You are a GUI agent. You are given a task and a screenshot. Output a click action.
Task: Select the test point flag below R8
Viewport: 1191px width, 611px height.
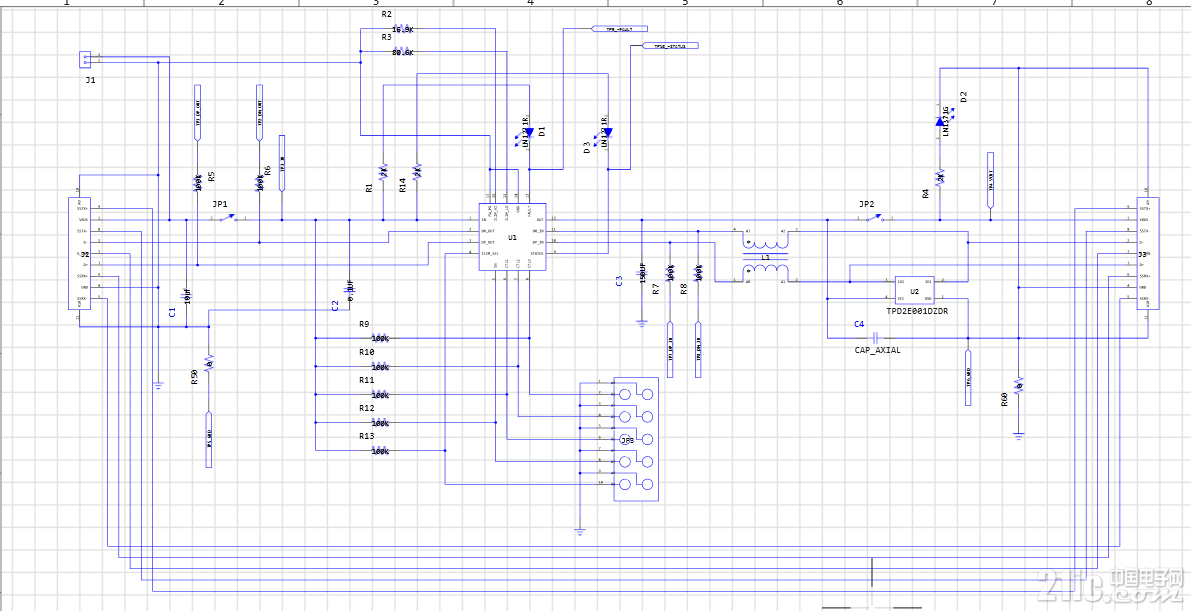(697, 350)
